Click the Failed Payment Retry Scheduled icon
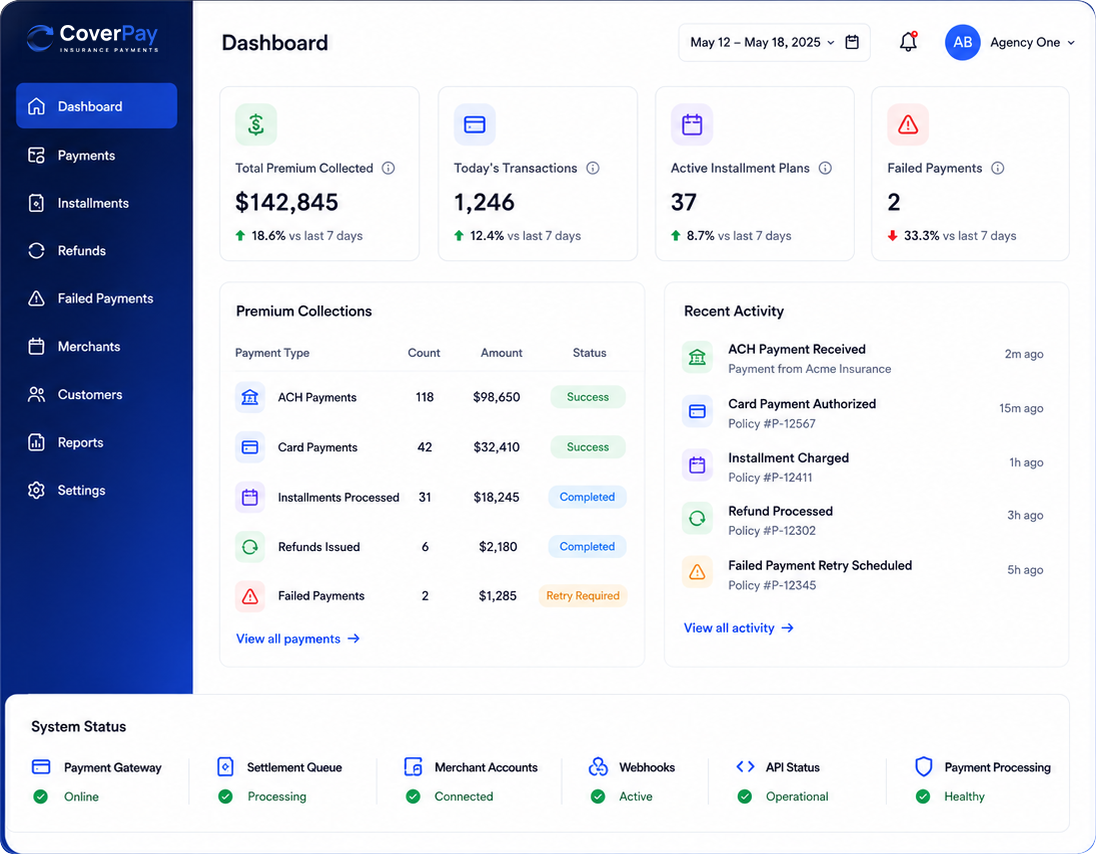Viewport: 1096px width, 854px height. click(x=697, y=572)
